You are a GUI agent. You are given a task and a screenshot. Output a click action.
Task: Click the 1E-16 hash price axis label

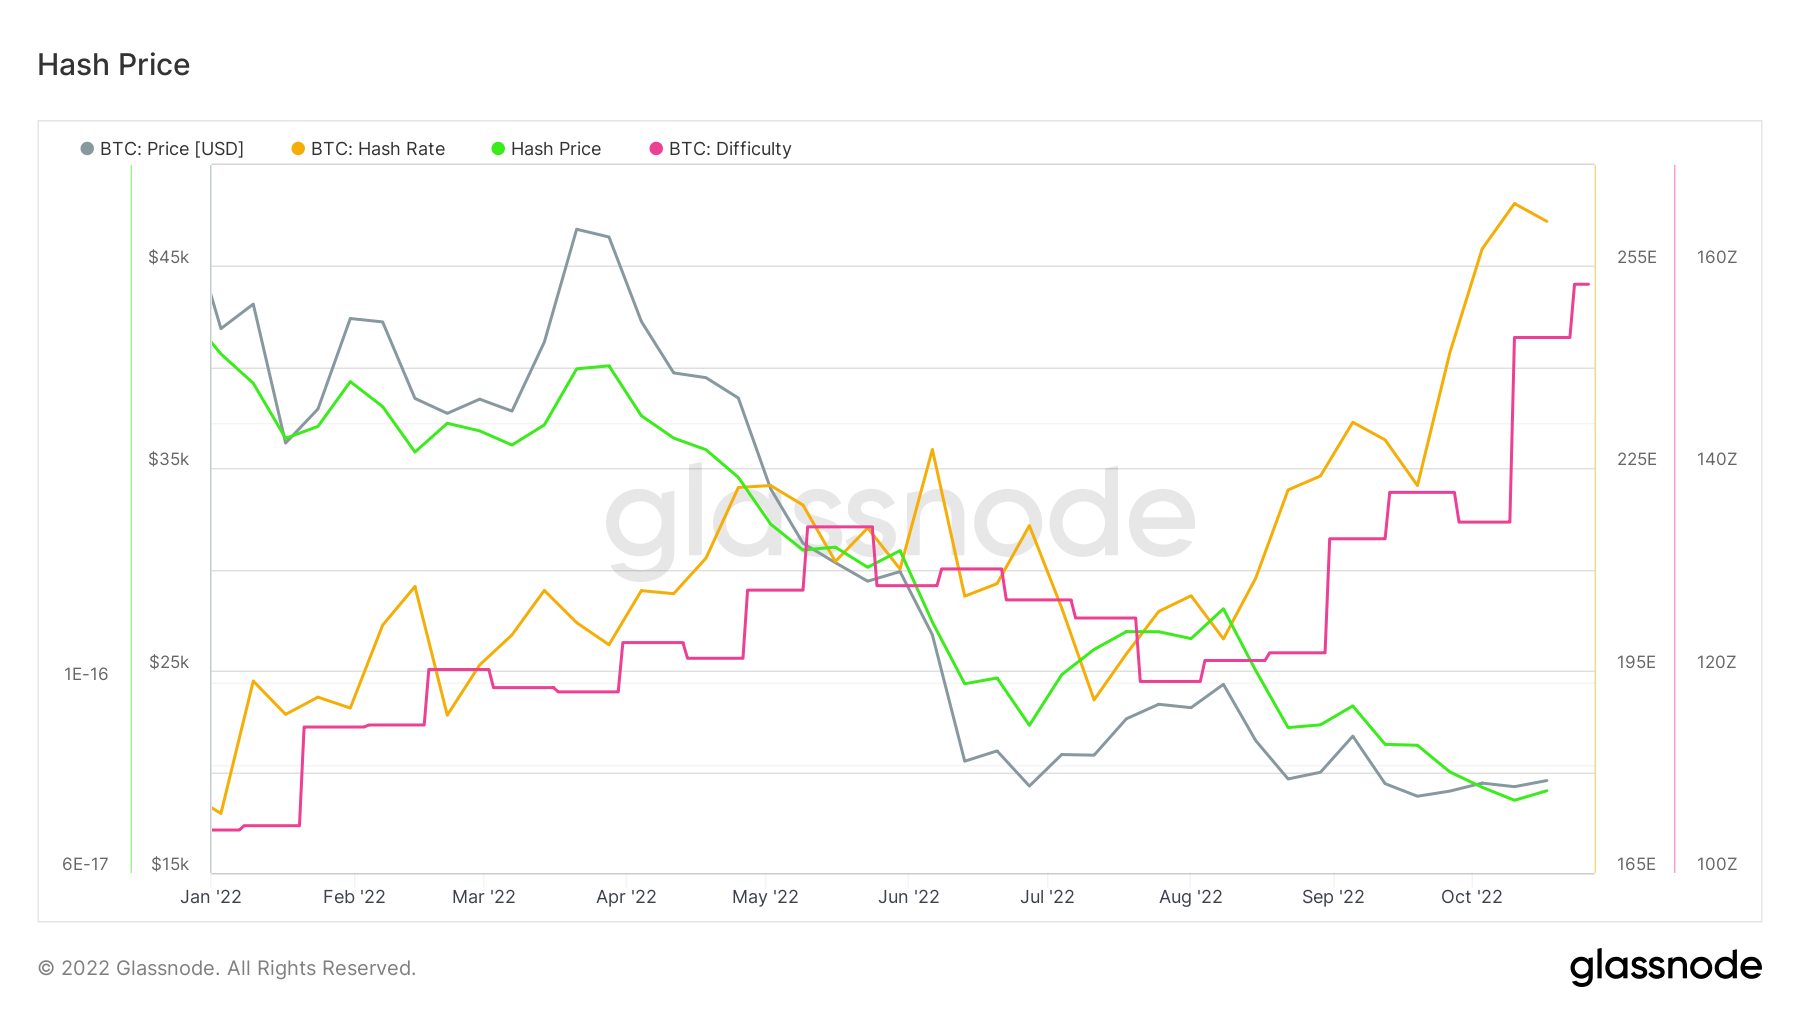(x=86, y=674)
